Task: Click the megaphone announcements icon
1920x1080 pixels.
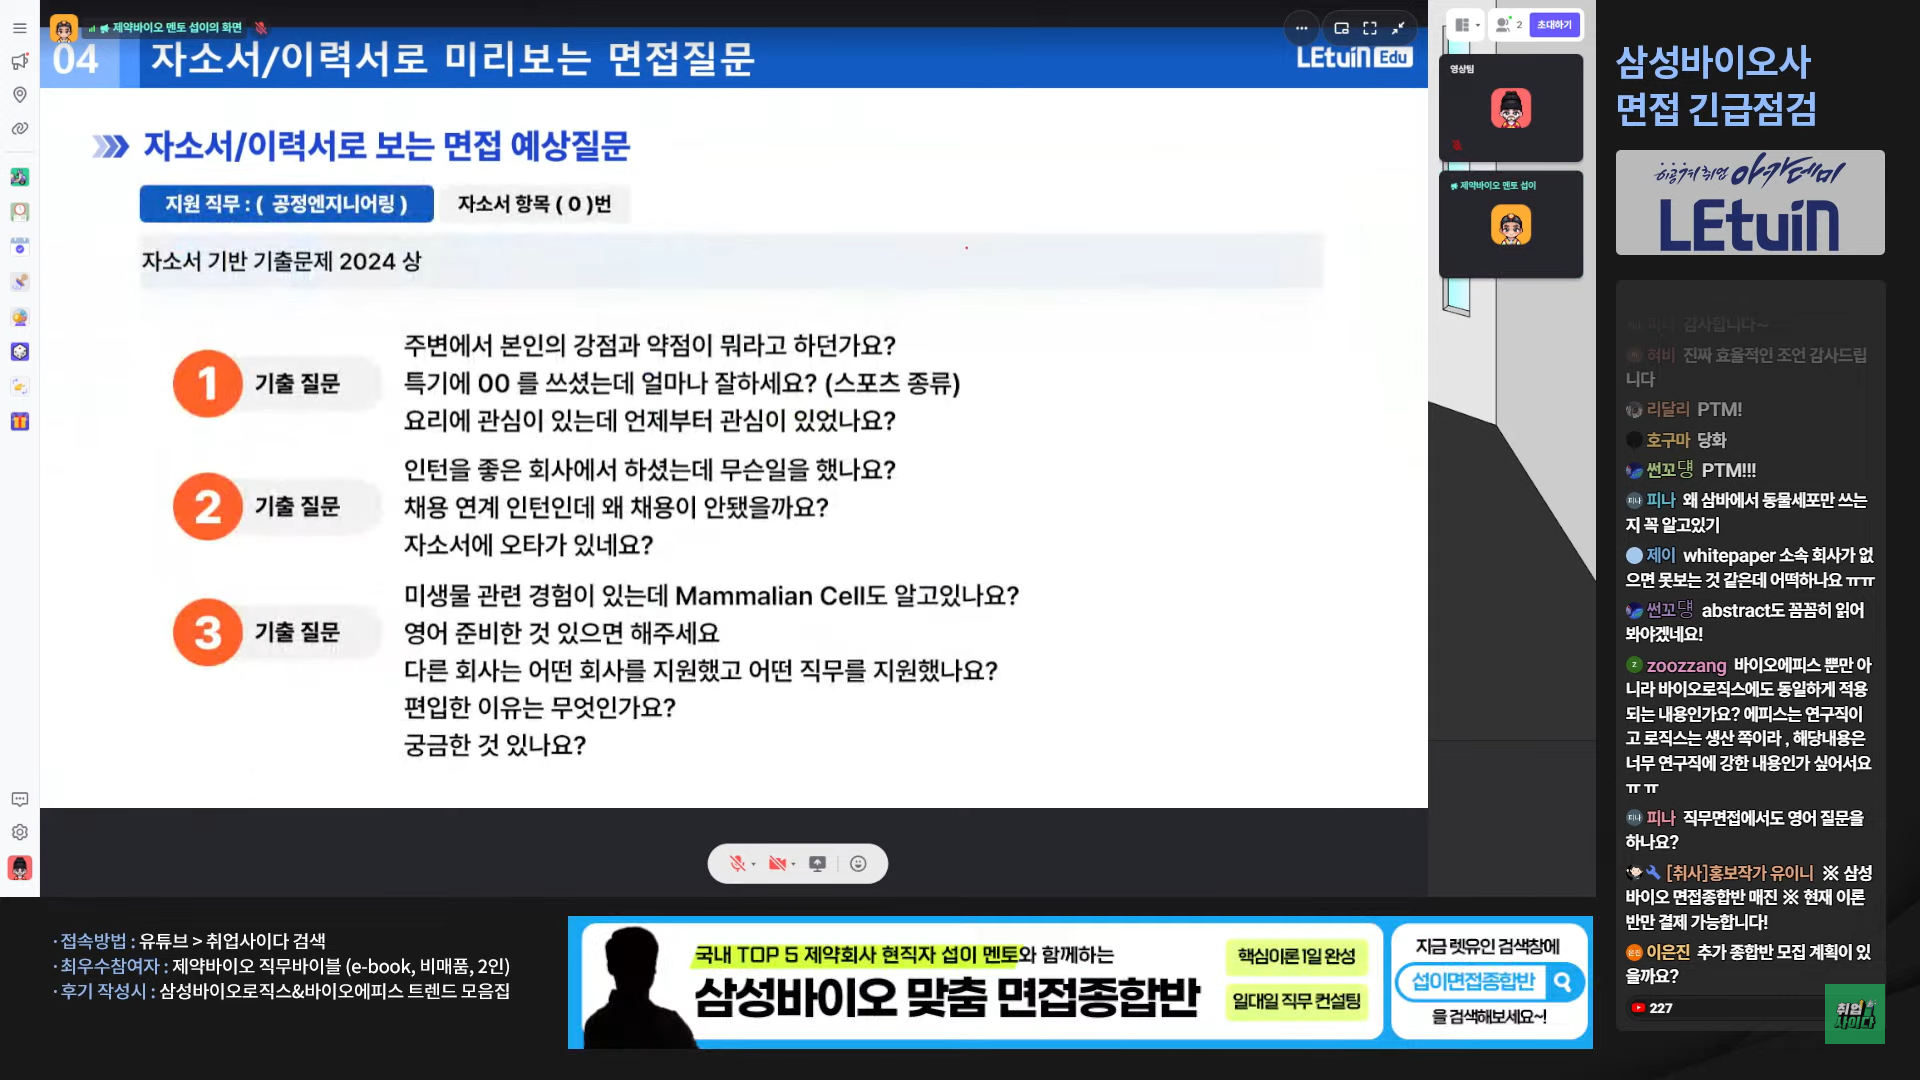Action: pos(19,62)
